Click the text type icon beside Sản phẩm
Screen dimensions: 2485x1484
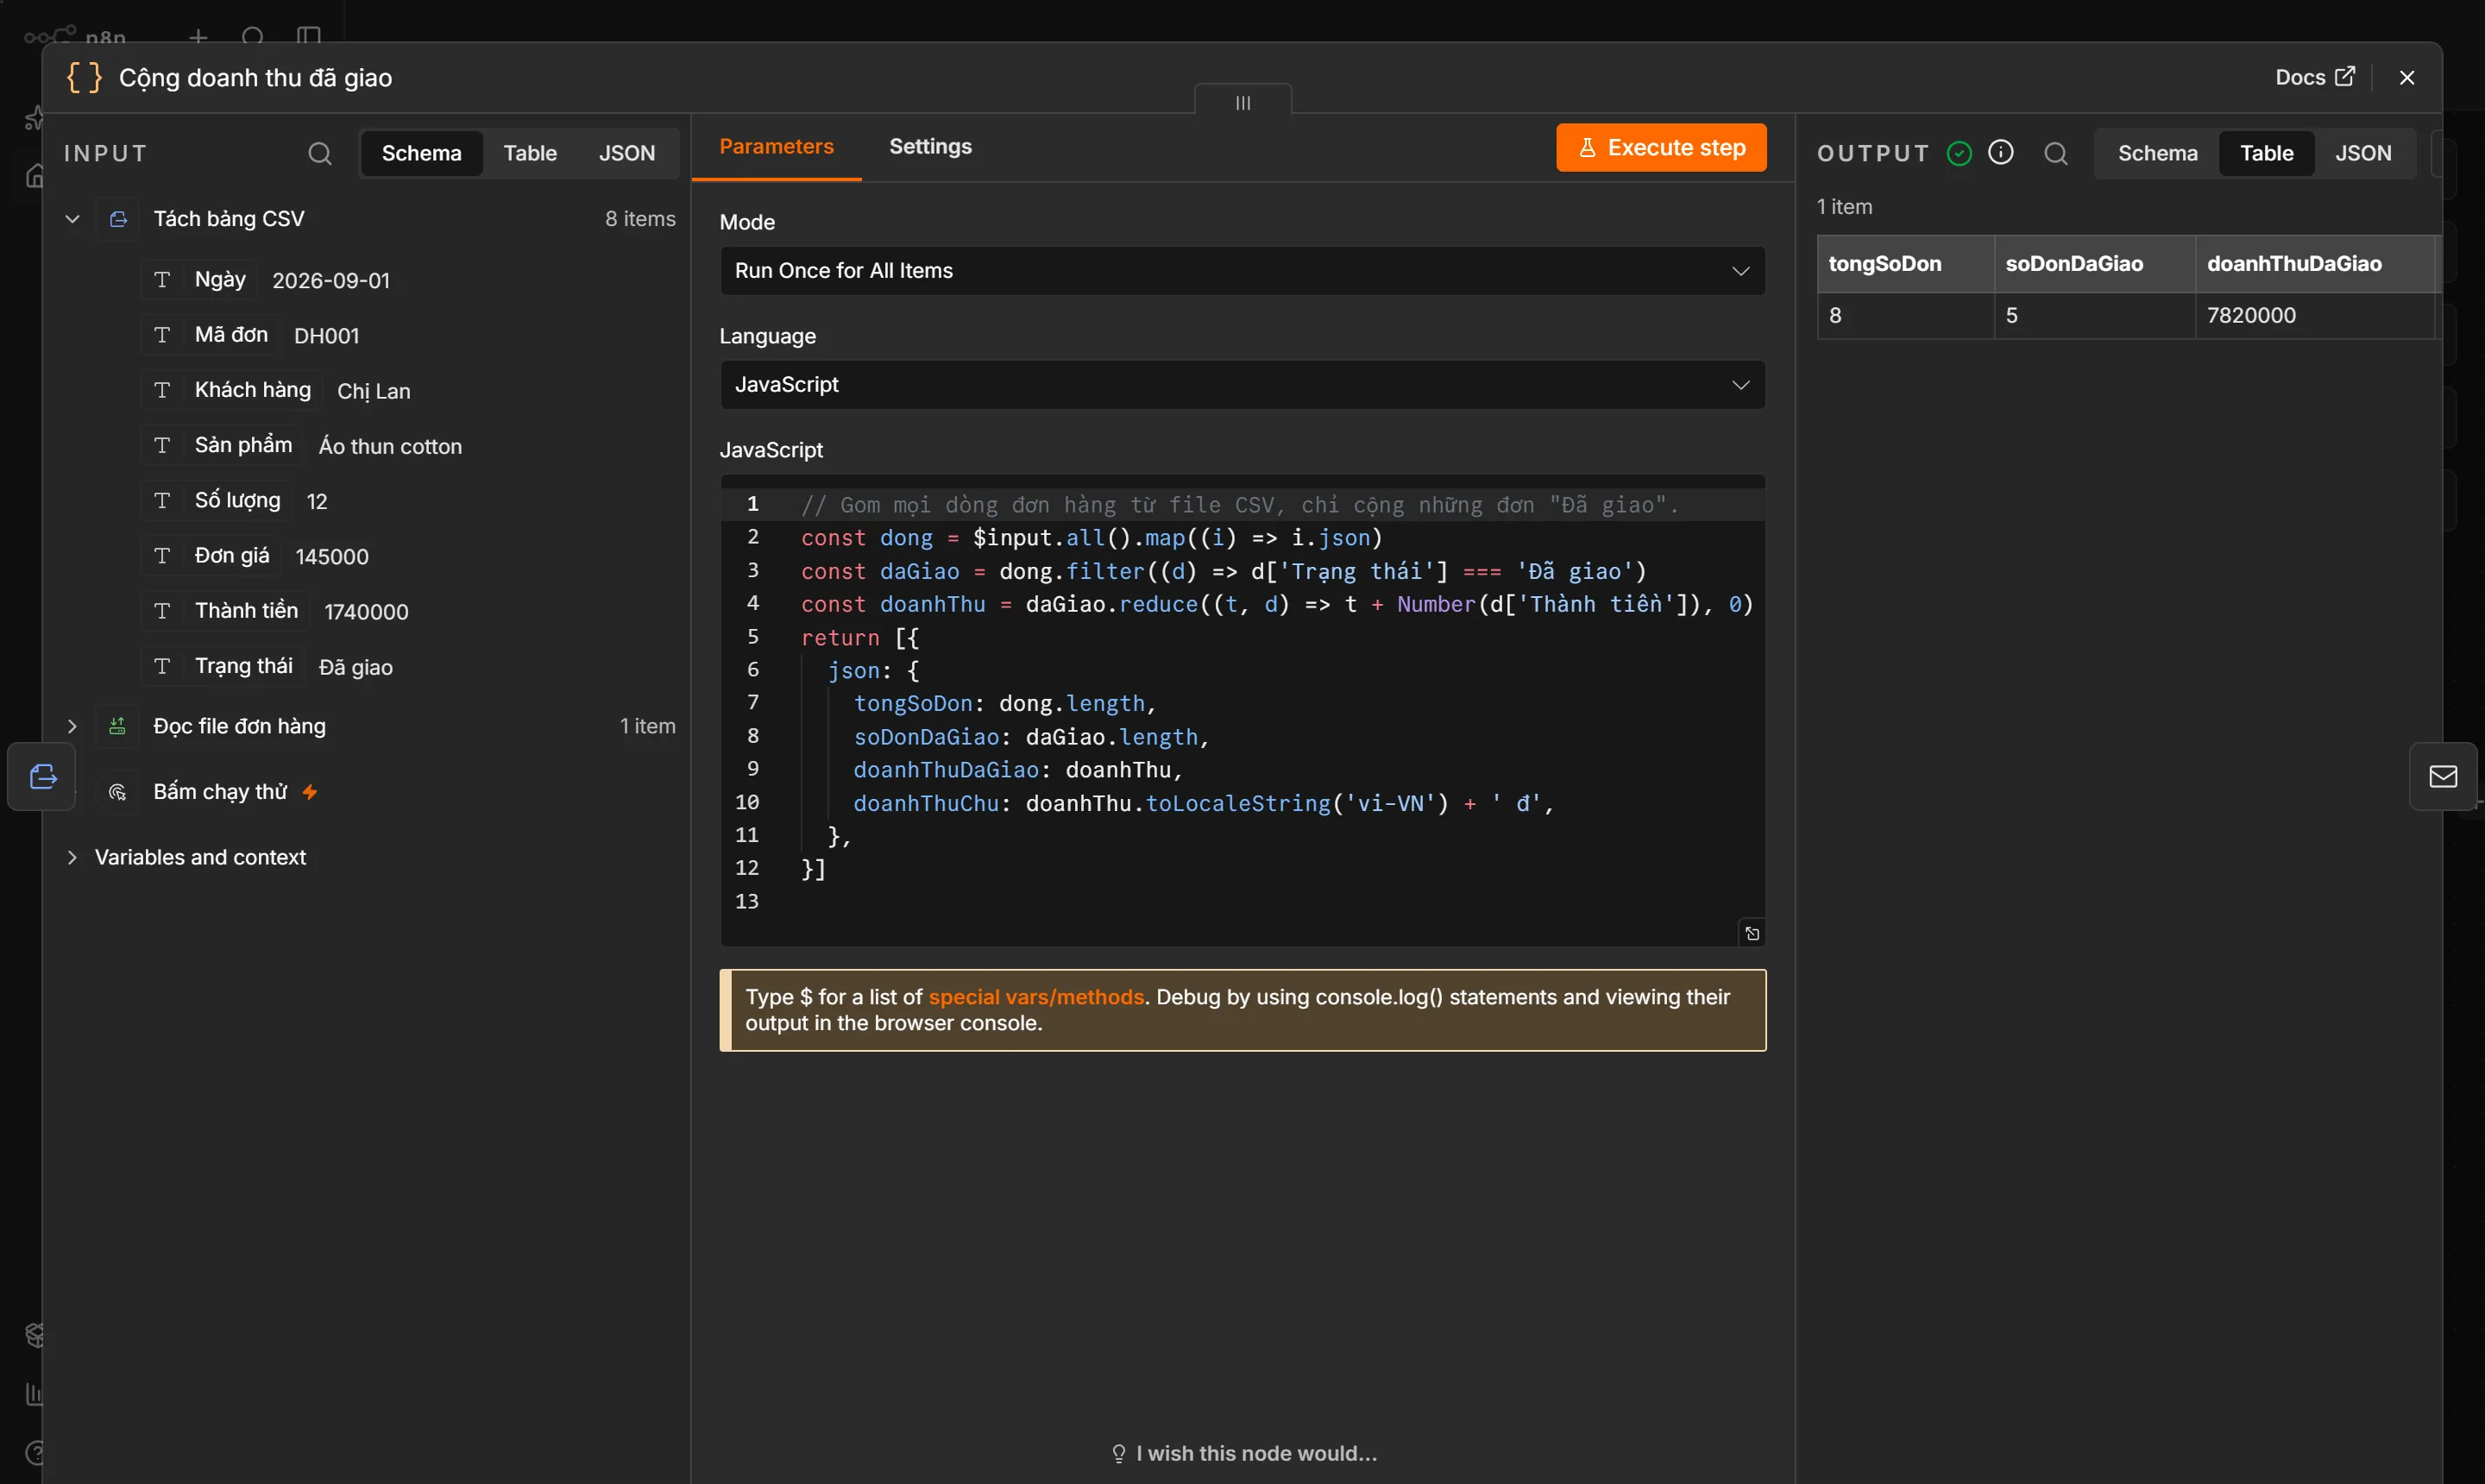(x=162, y=446)
